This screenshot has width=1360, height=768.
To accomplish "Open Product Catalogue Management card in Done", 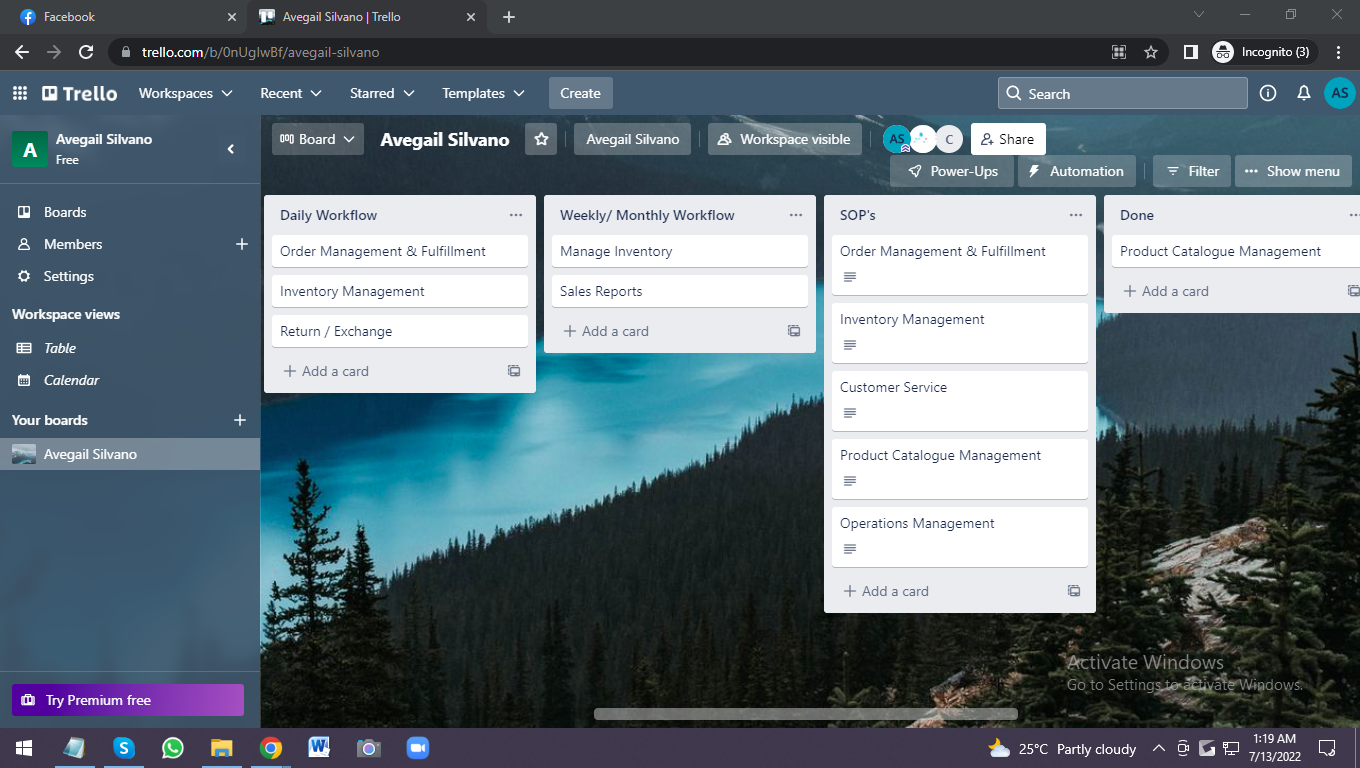I will click(x=1236, y=251).
